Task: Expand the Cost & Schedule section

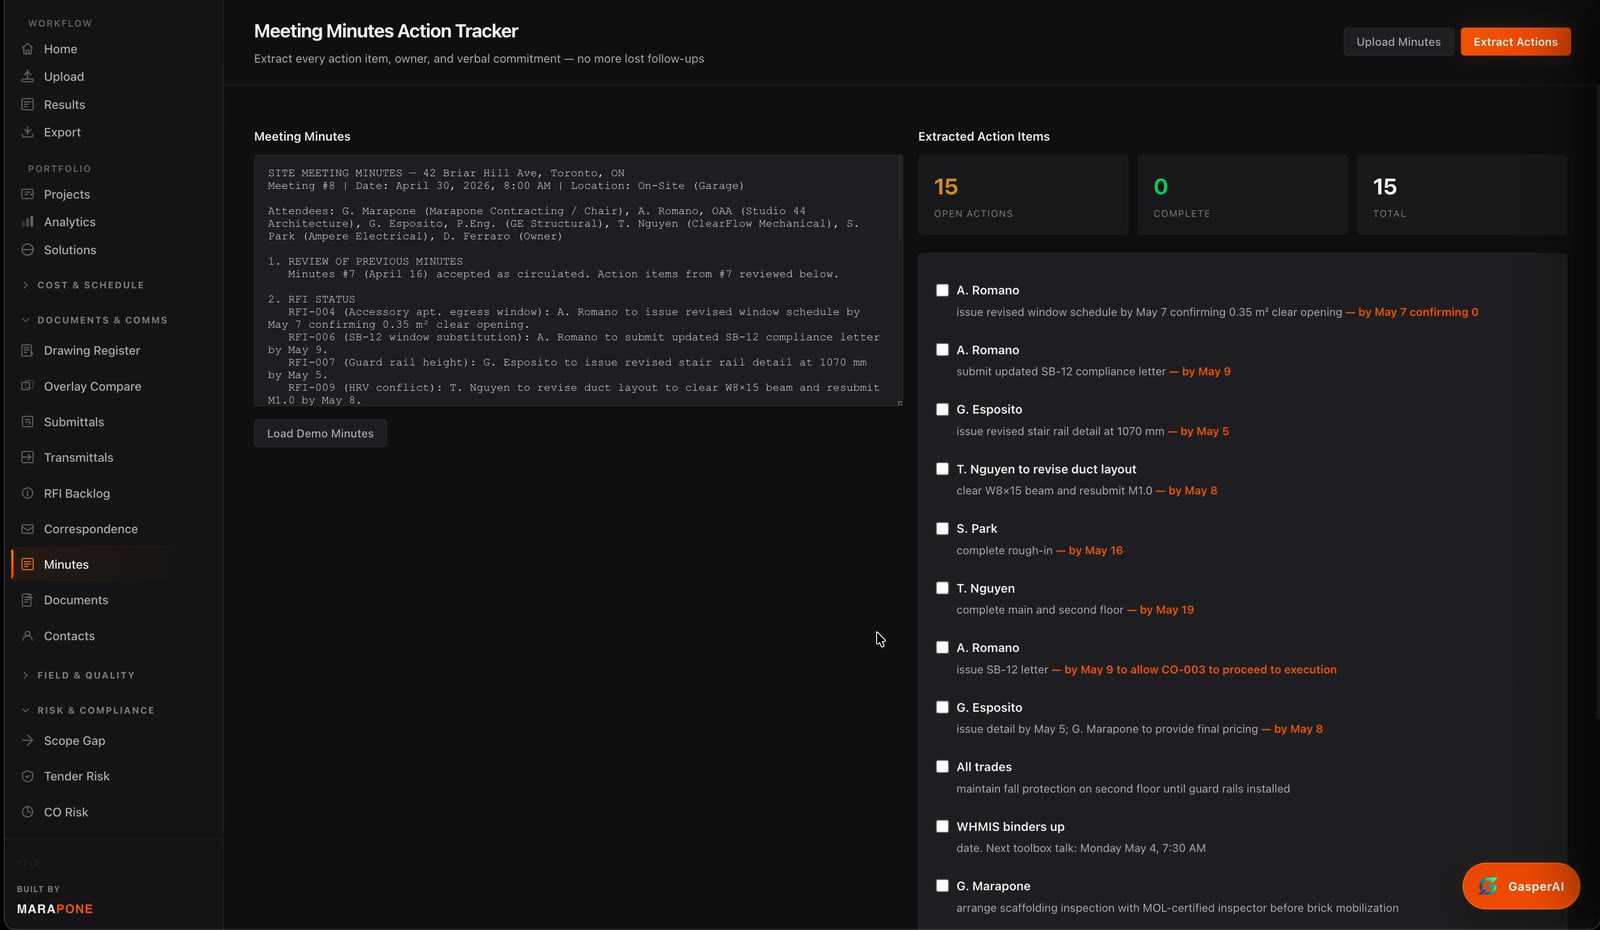Action: point(91,285)
